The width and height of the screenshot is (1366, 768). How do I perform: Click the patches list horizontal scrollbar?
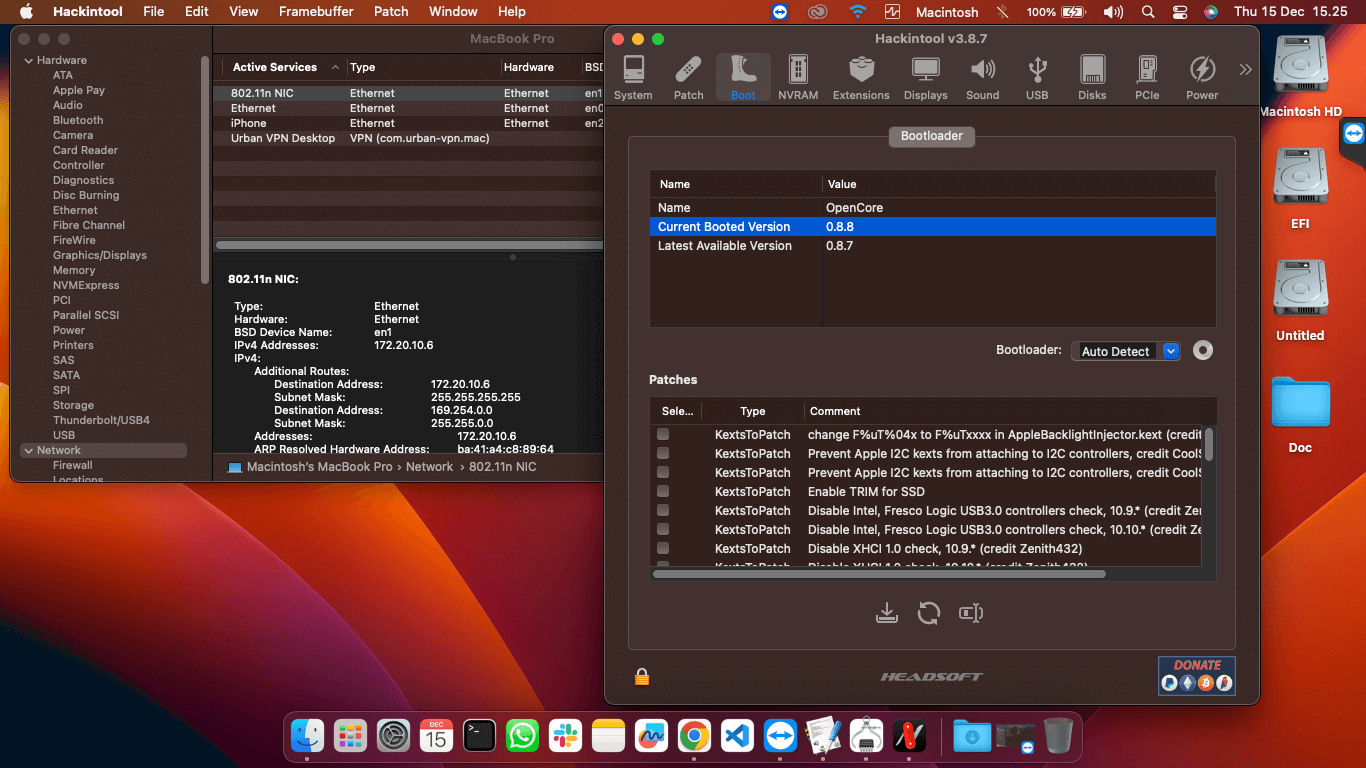(879, 574)
